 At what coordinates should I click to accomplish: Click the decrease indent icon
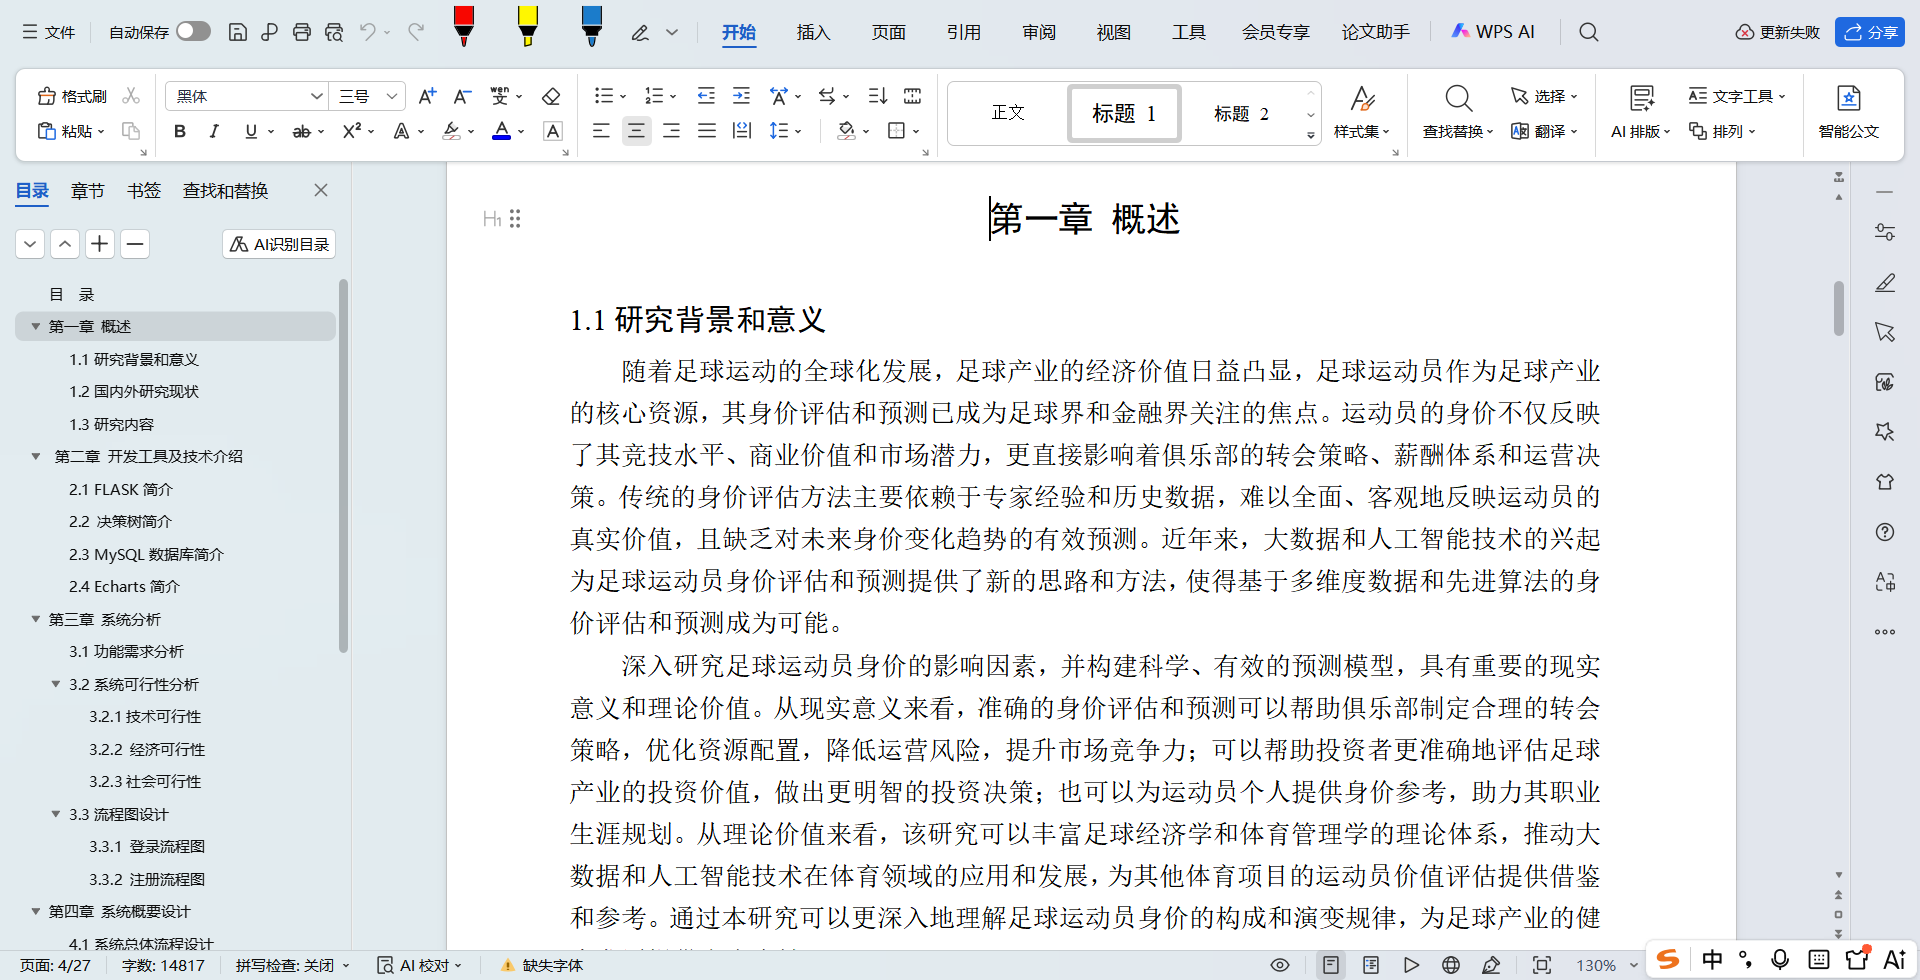click(706, 96)
